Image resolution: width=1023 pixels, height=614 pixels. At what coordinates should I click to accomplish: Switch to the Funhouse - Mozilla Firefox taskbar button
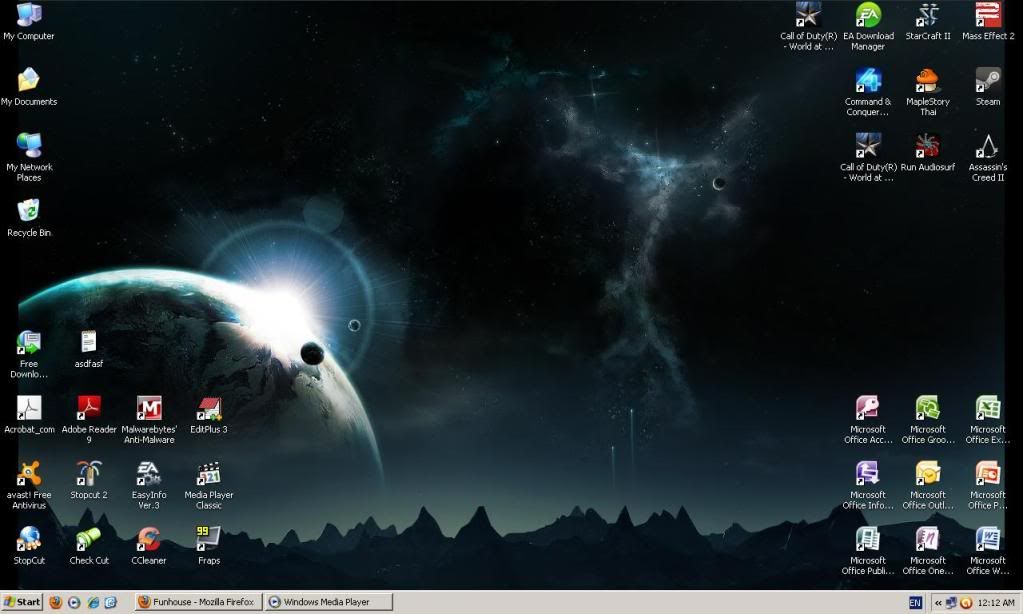(198, 602)
